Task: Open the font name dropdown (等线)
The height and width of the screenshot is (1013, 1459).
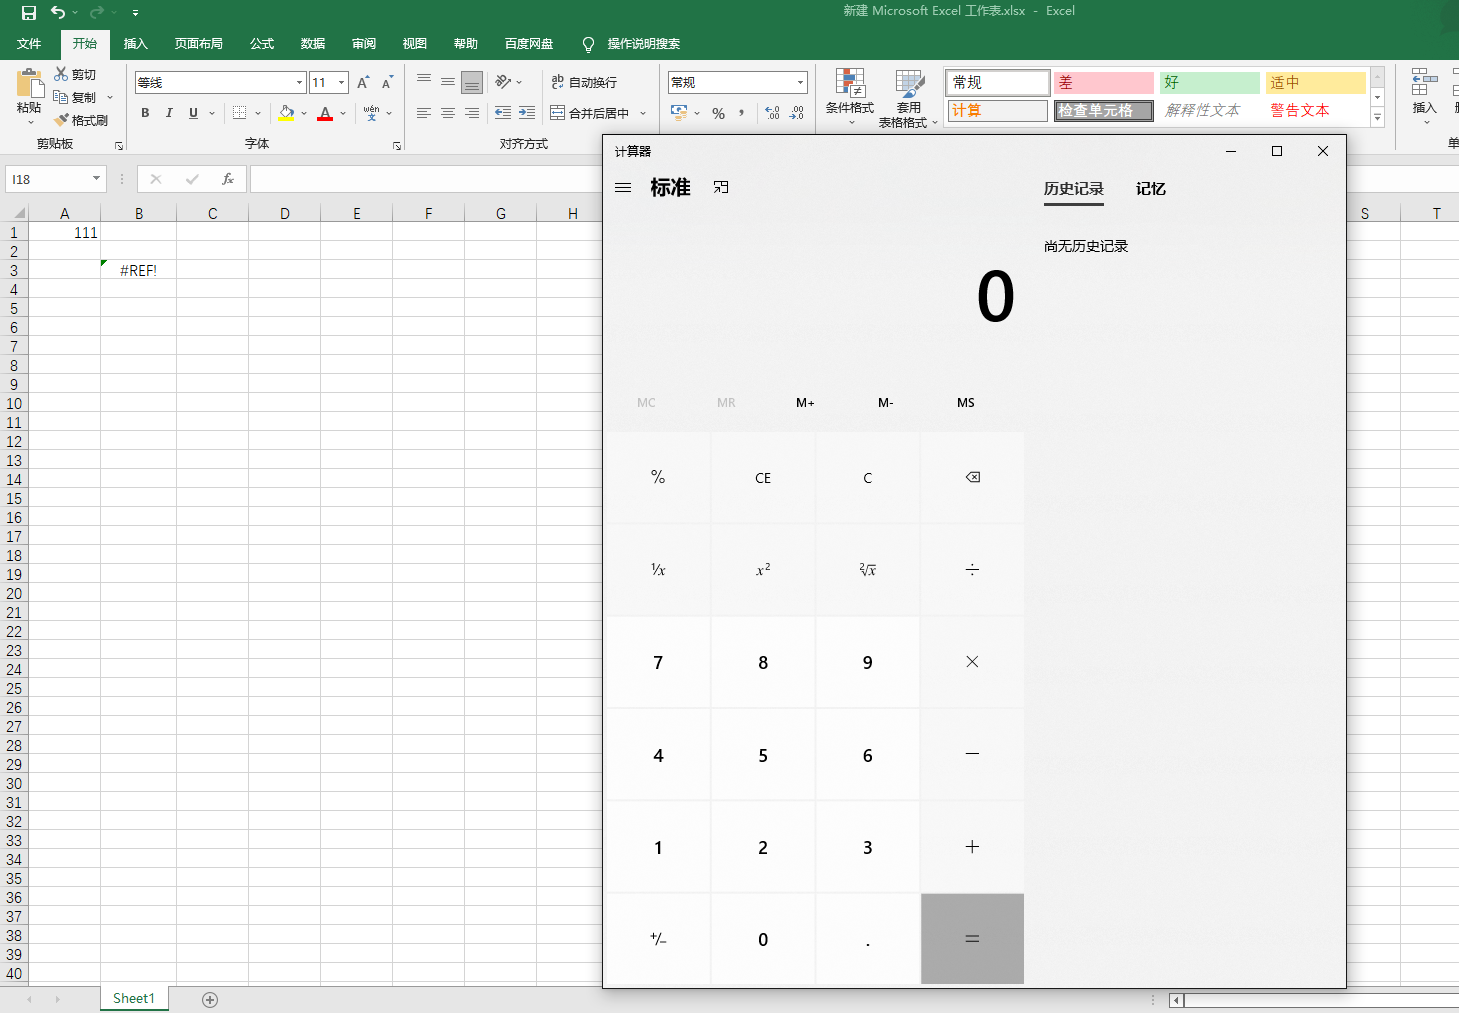Action: point(299,82)
